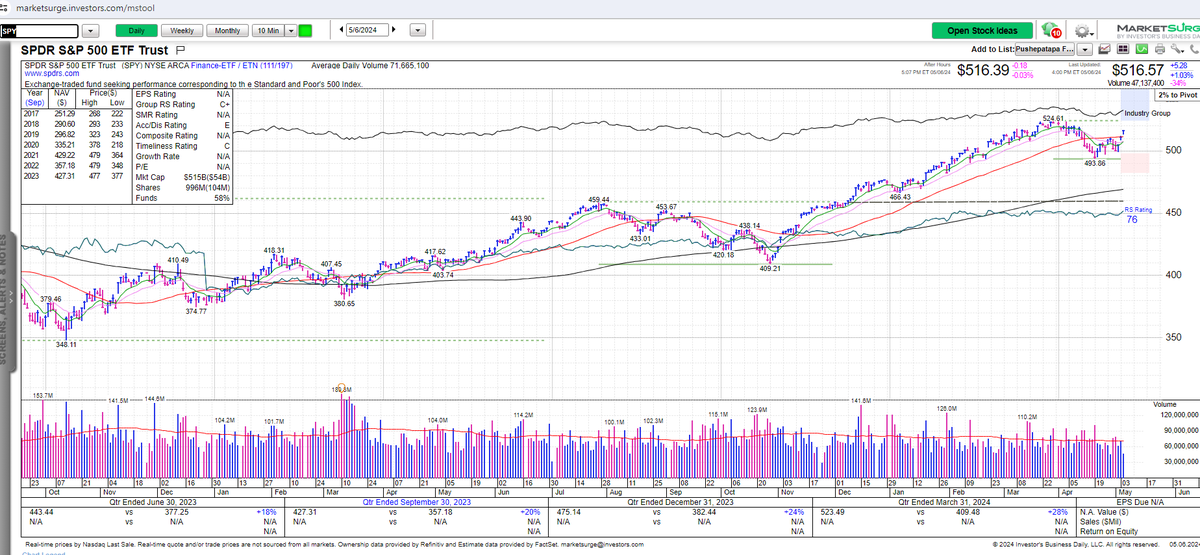Click the 5/6/2024 date field
The width and height of the screenshot is (1200, 555).
369,31
